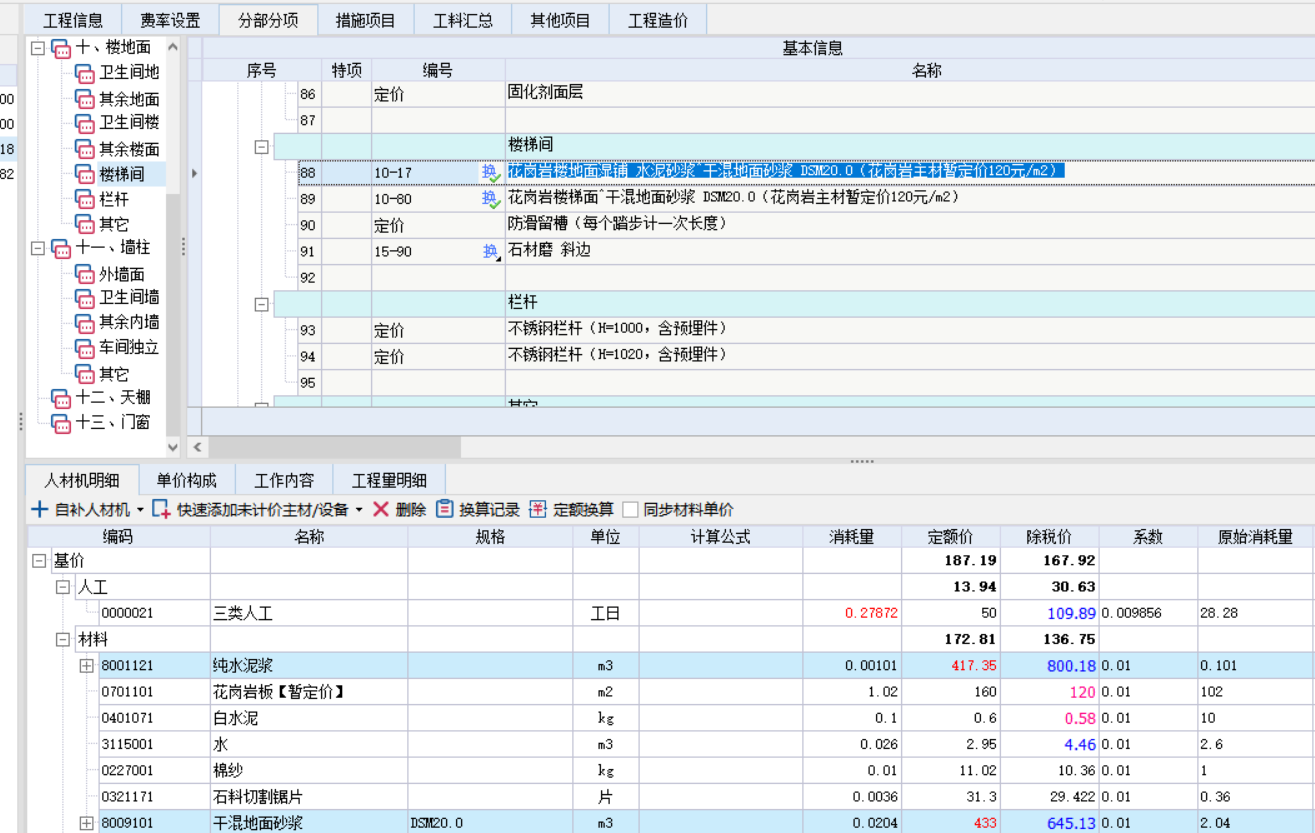Click the 车间独立 tree node icon
The height and width of the screenshot is (833, 1315).
click(85, 348)
